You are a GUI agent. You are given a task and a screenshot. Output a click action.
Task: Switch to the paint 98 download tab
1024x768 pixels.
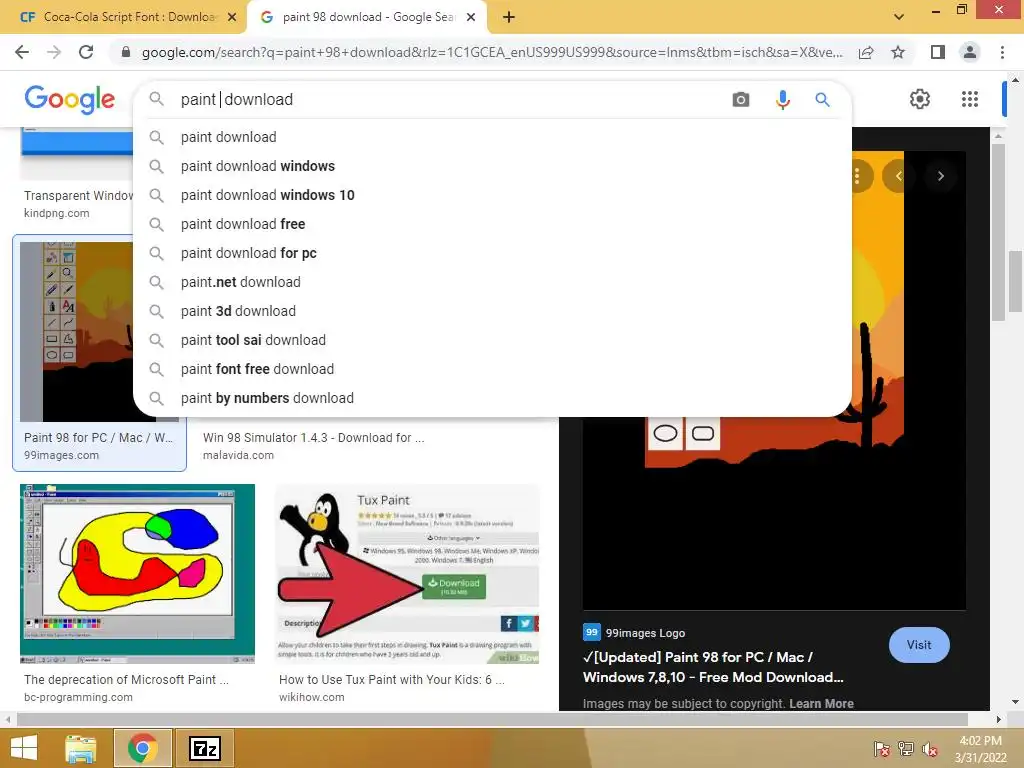pyautogui.click(x=366, y=17)
